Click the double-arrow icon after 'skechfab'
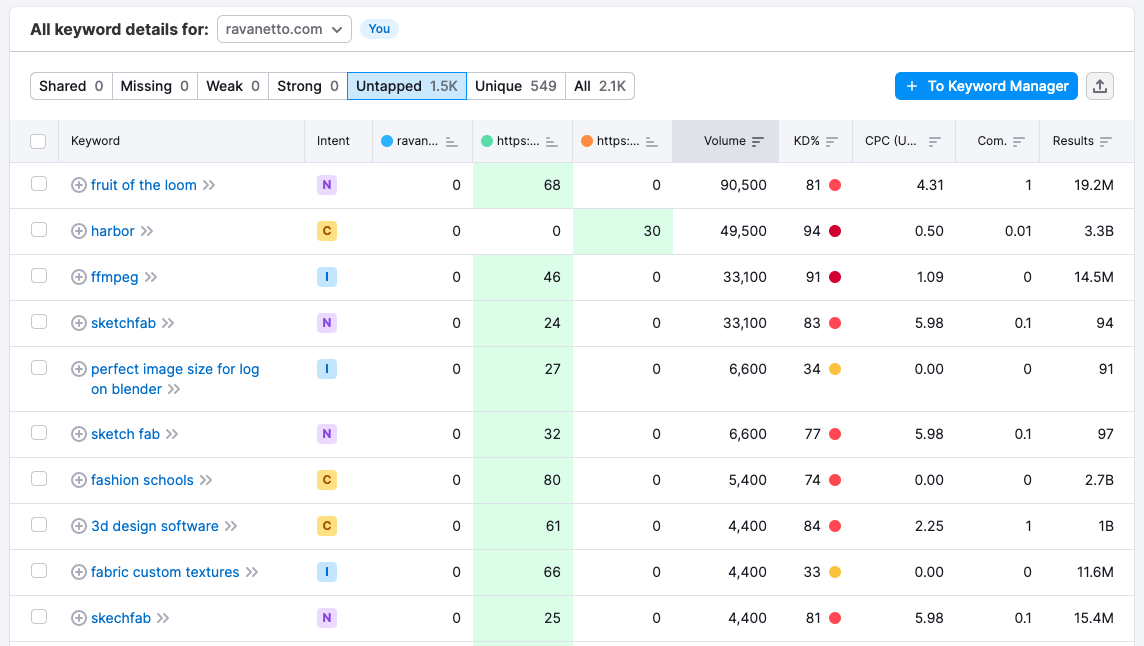This screenshot has height=646, width=1144. tap(163, 618)
